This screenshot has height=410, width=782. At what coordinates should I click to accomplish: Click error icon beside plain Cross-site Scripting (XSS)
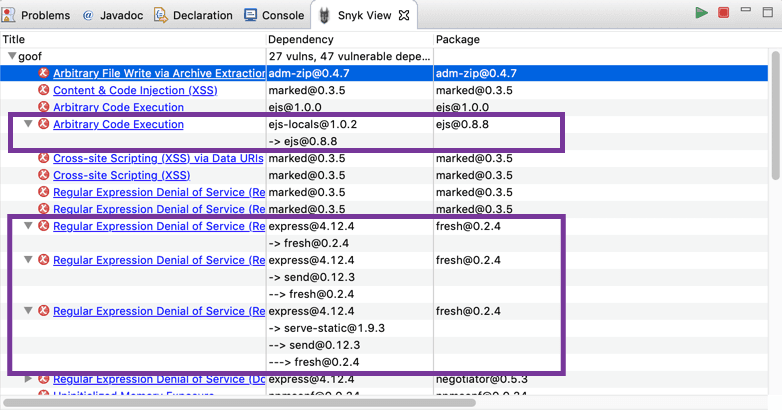click(x=44, y=175)
